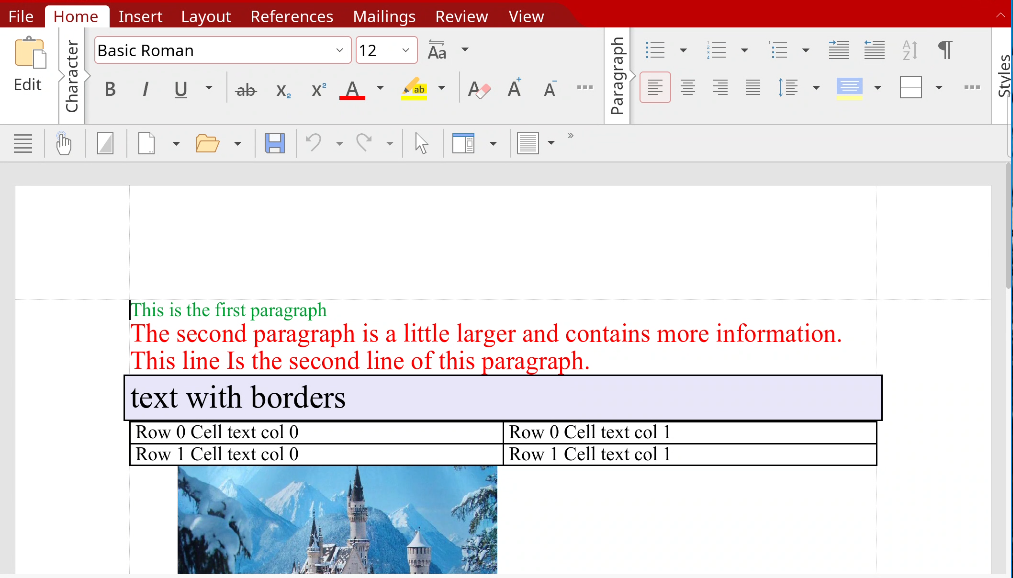
Task: Enable justified paragraph alignment
Action: point(753,87)
